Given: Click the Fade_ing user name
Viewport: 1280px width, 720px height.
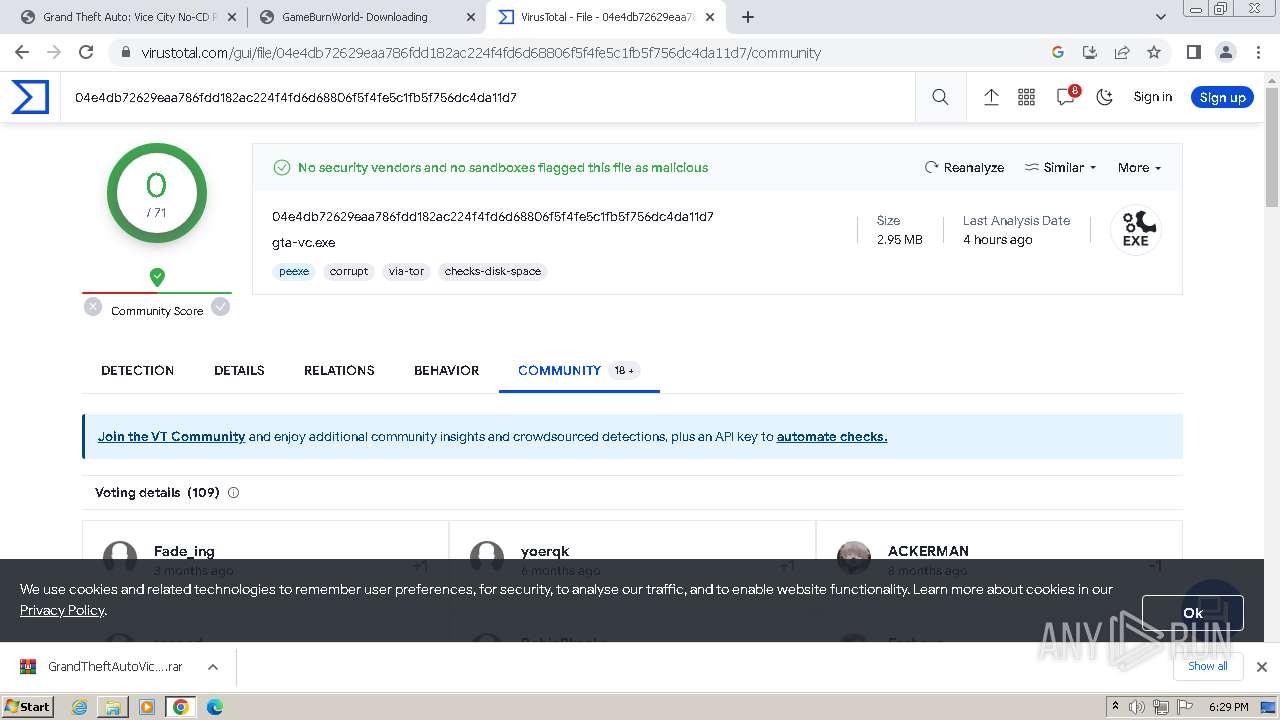Looking at the screenshot, I should pos(184,551).
